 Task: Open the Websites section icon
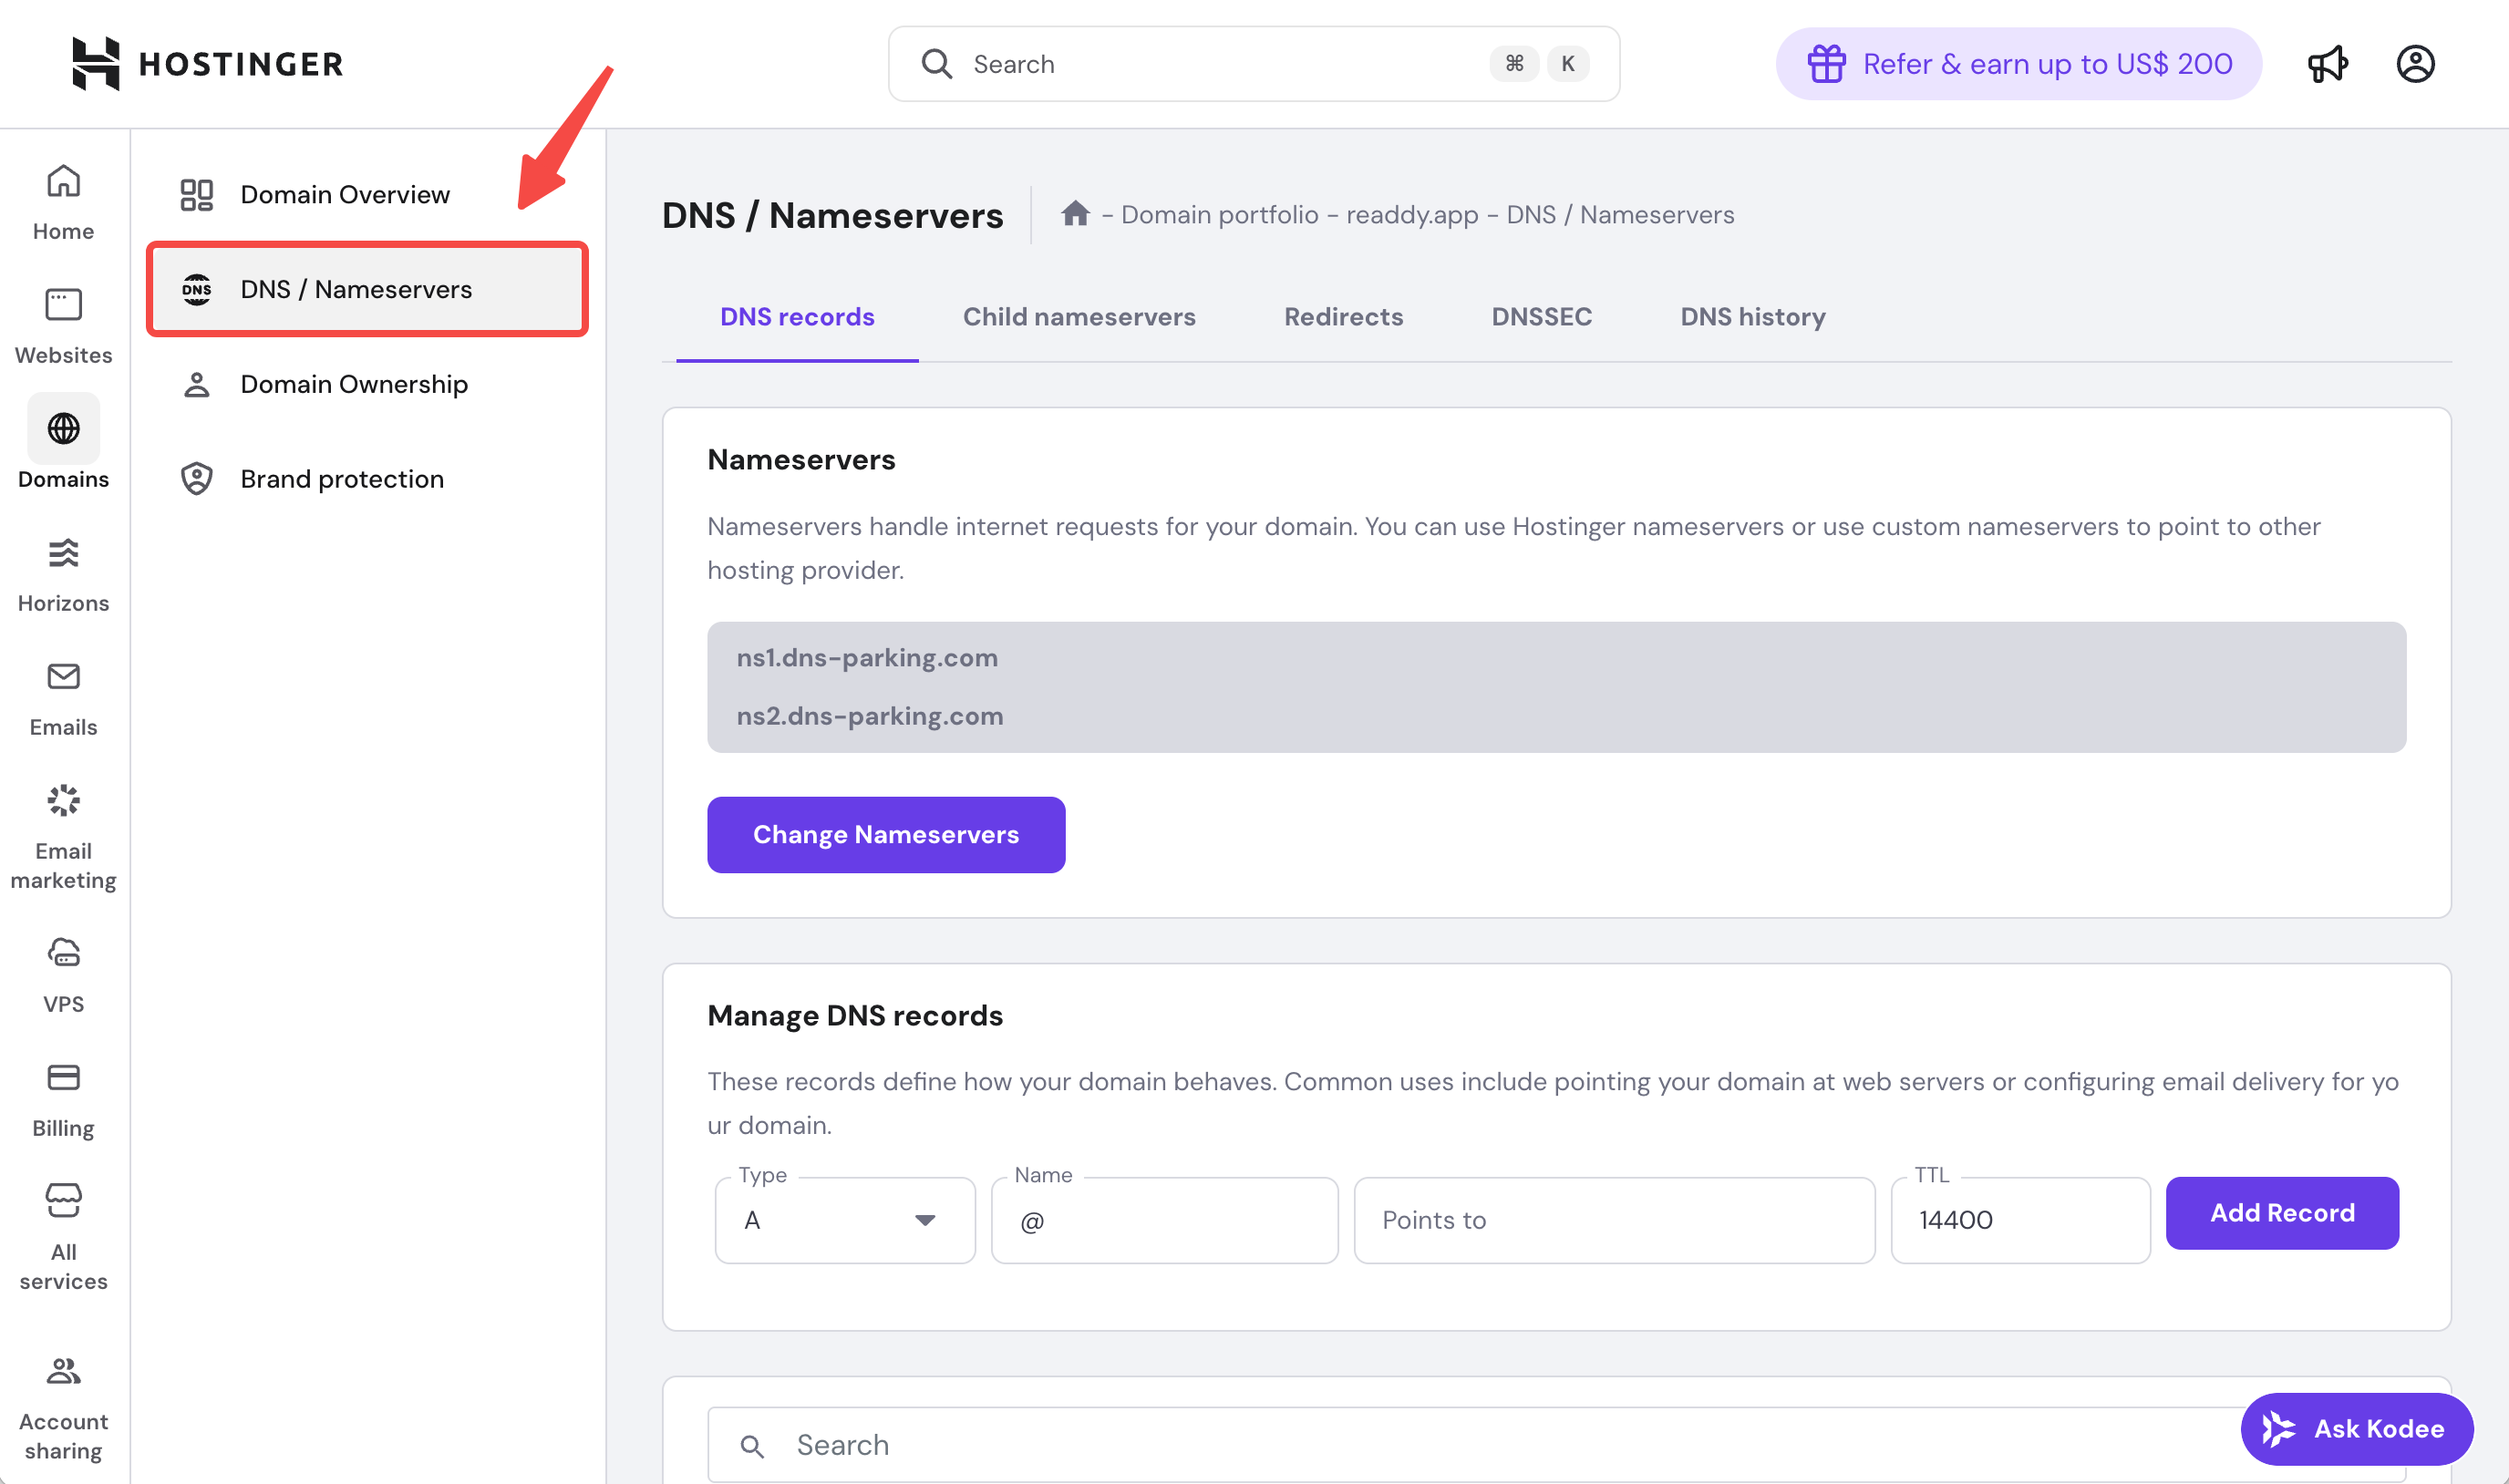(63, 305)
